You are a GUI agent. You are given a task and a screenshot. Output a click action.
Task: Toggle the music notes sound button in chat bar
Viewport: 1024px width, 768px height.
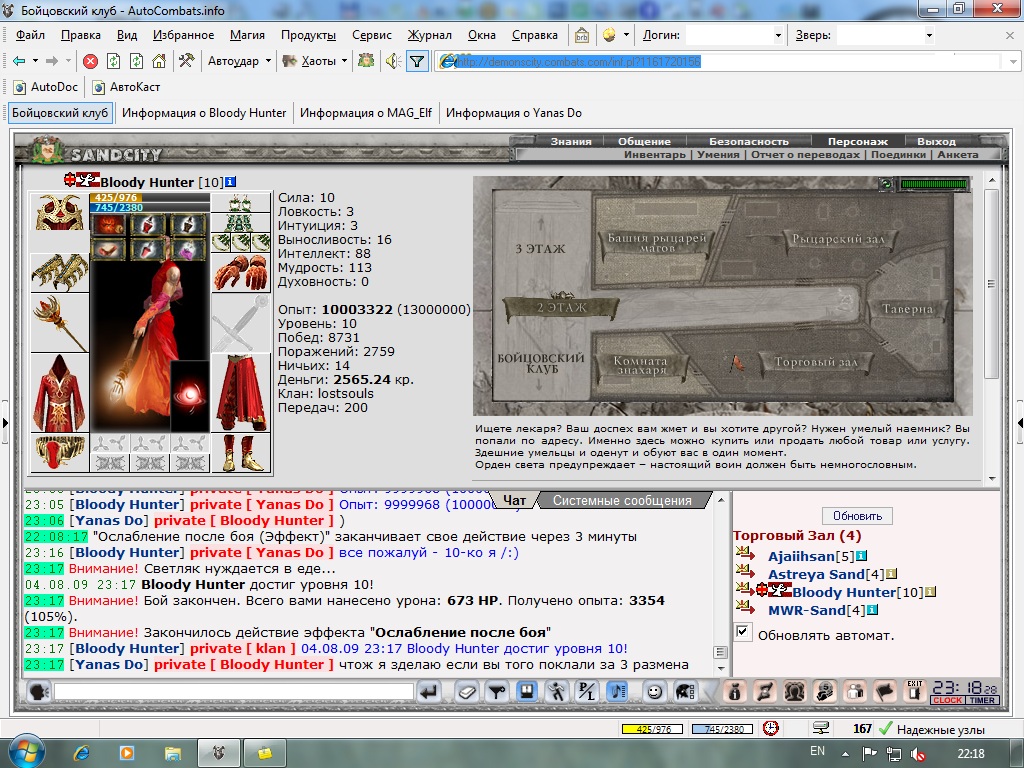pyautogui.click(x=617, y=692)
